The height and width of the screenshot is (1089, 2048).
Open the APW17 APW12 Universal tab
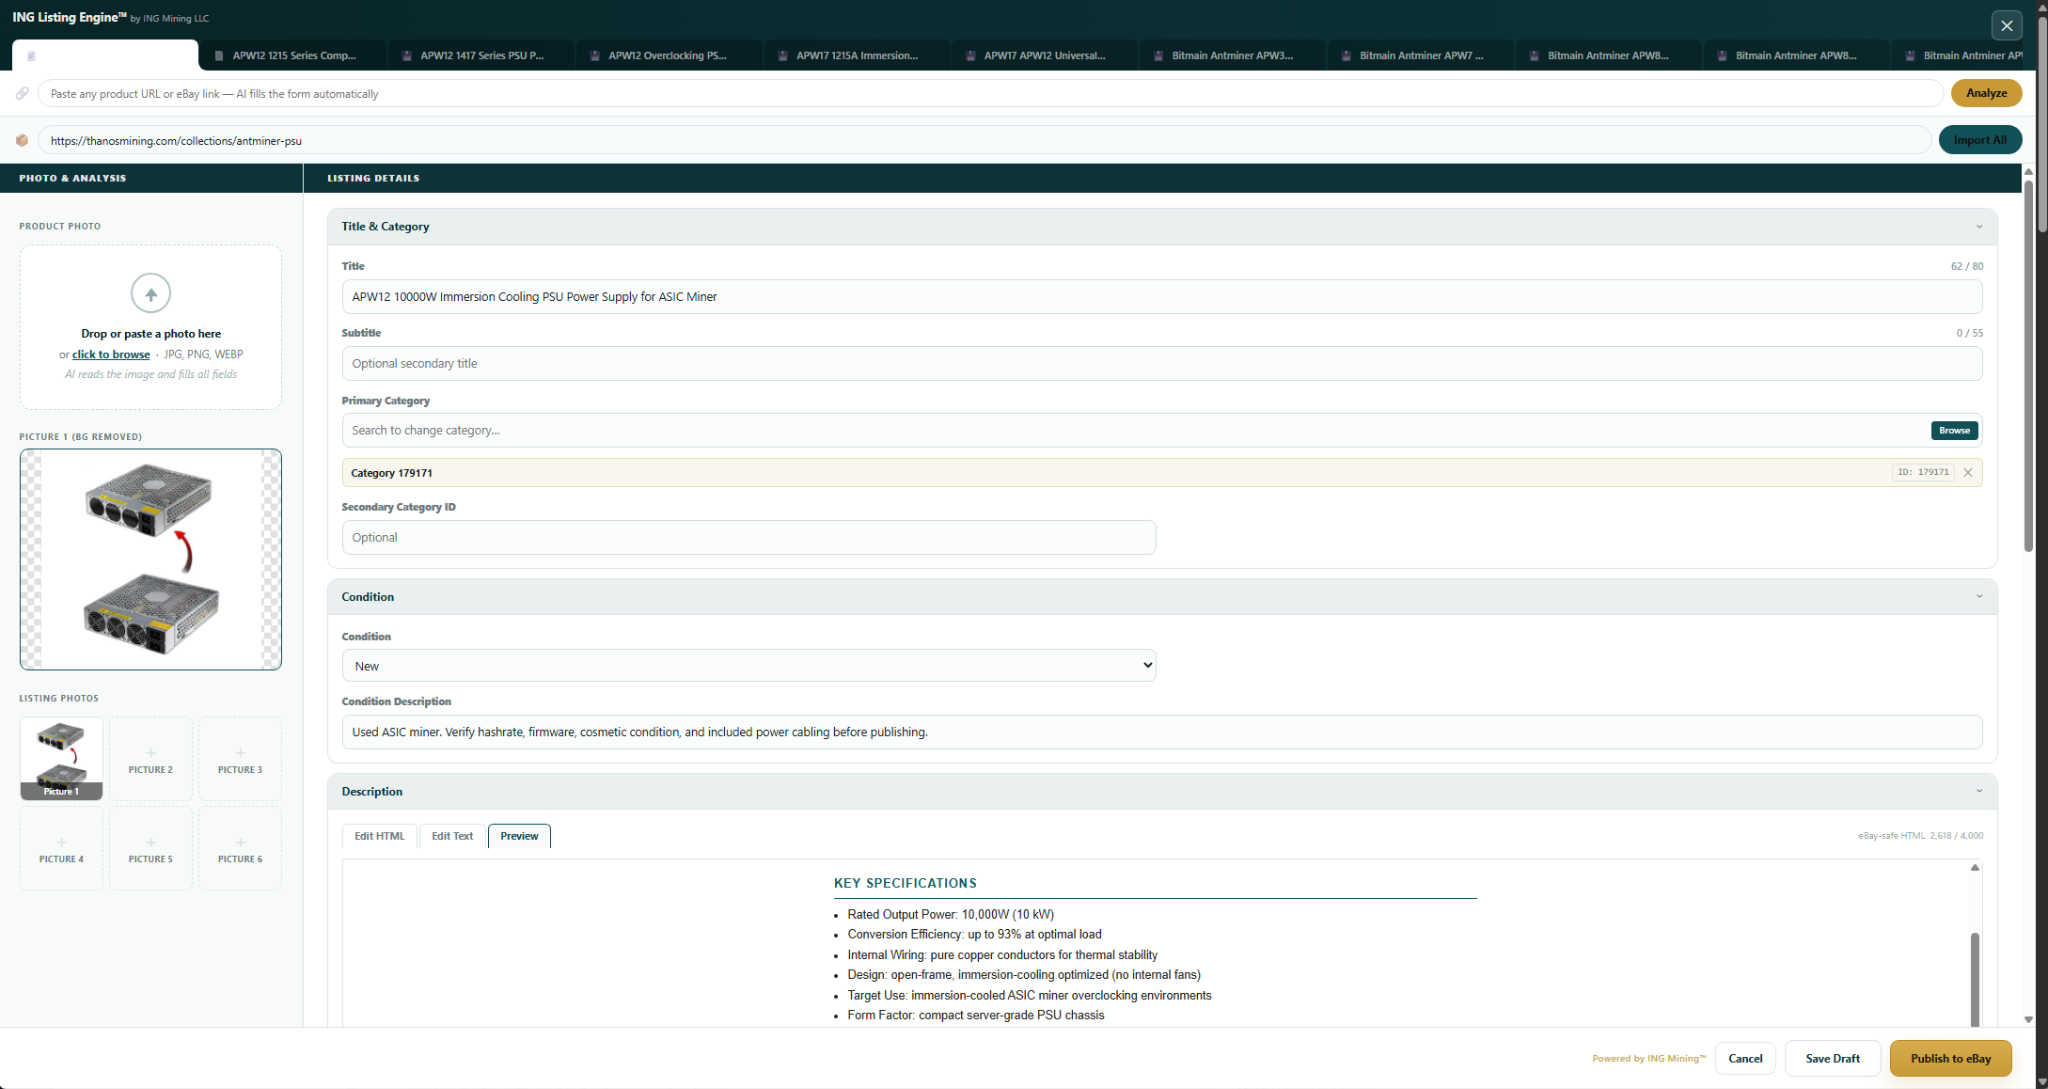click(x=1046, y=56)
